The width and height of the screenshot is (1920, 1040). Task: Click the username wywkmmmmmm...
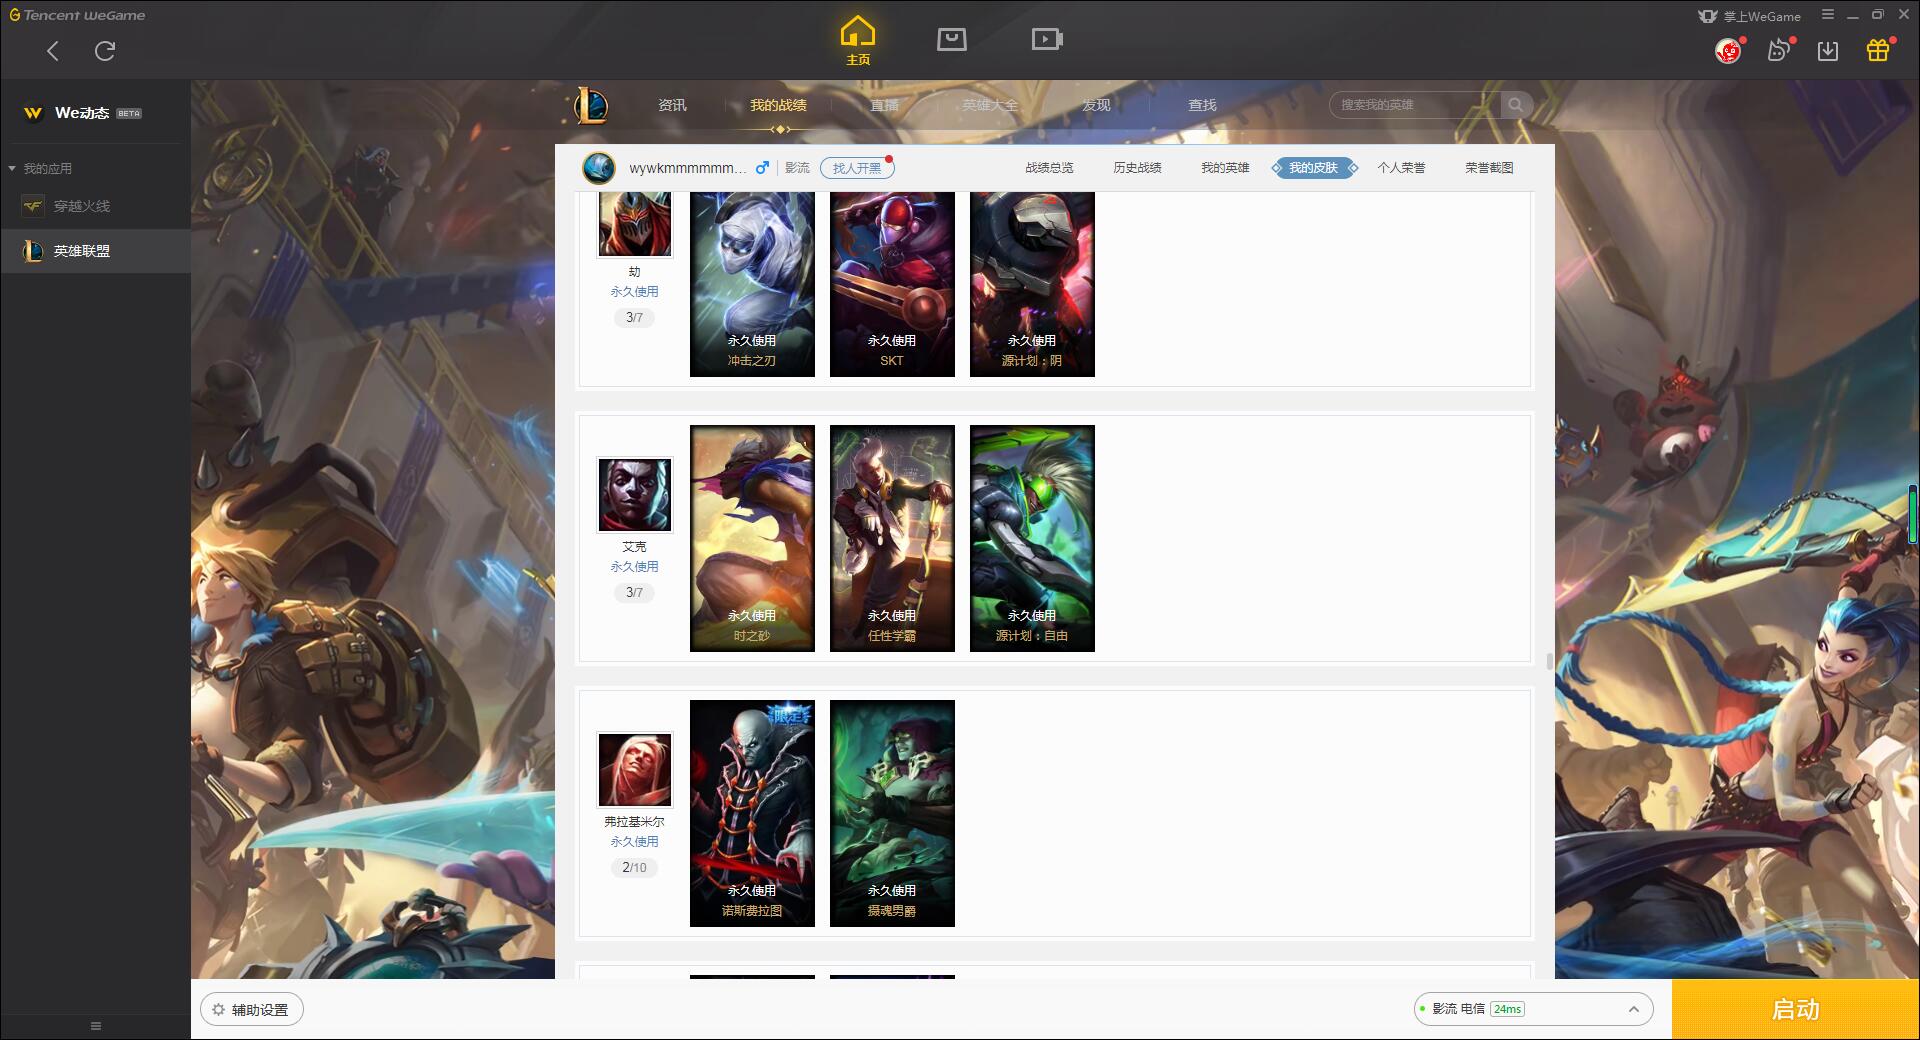click(x=687, y=168)
